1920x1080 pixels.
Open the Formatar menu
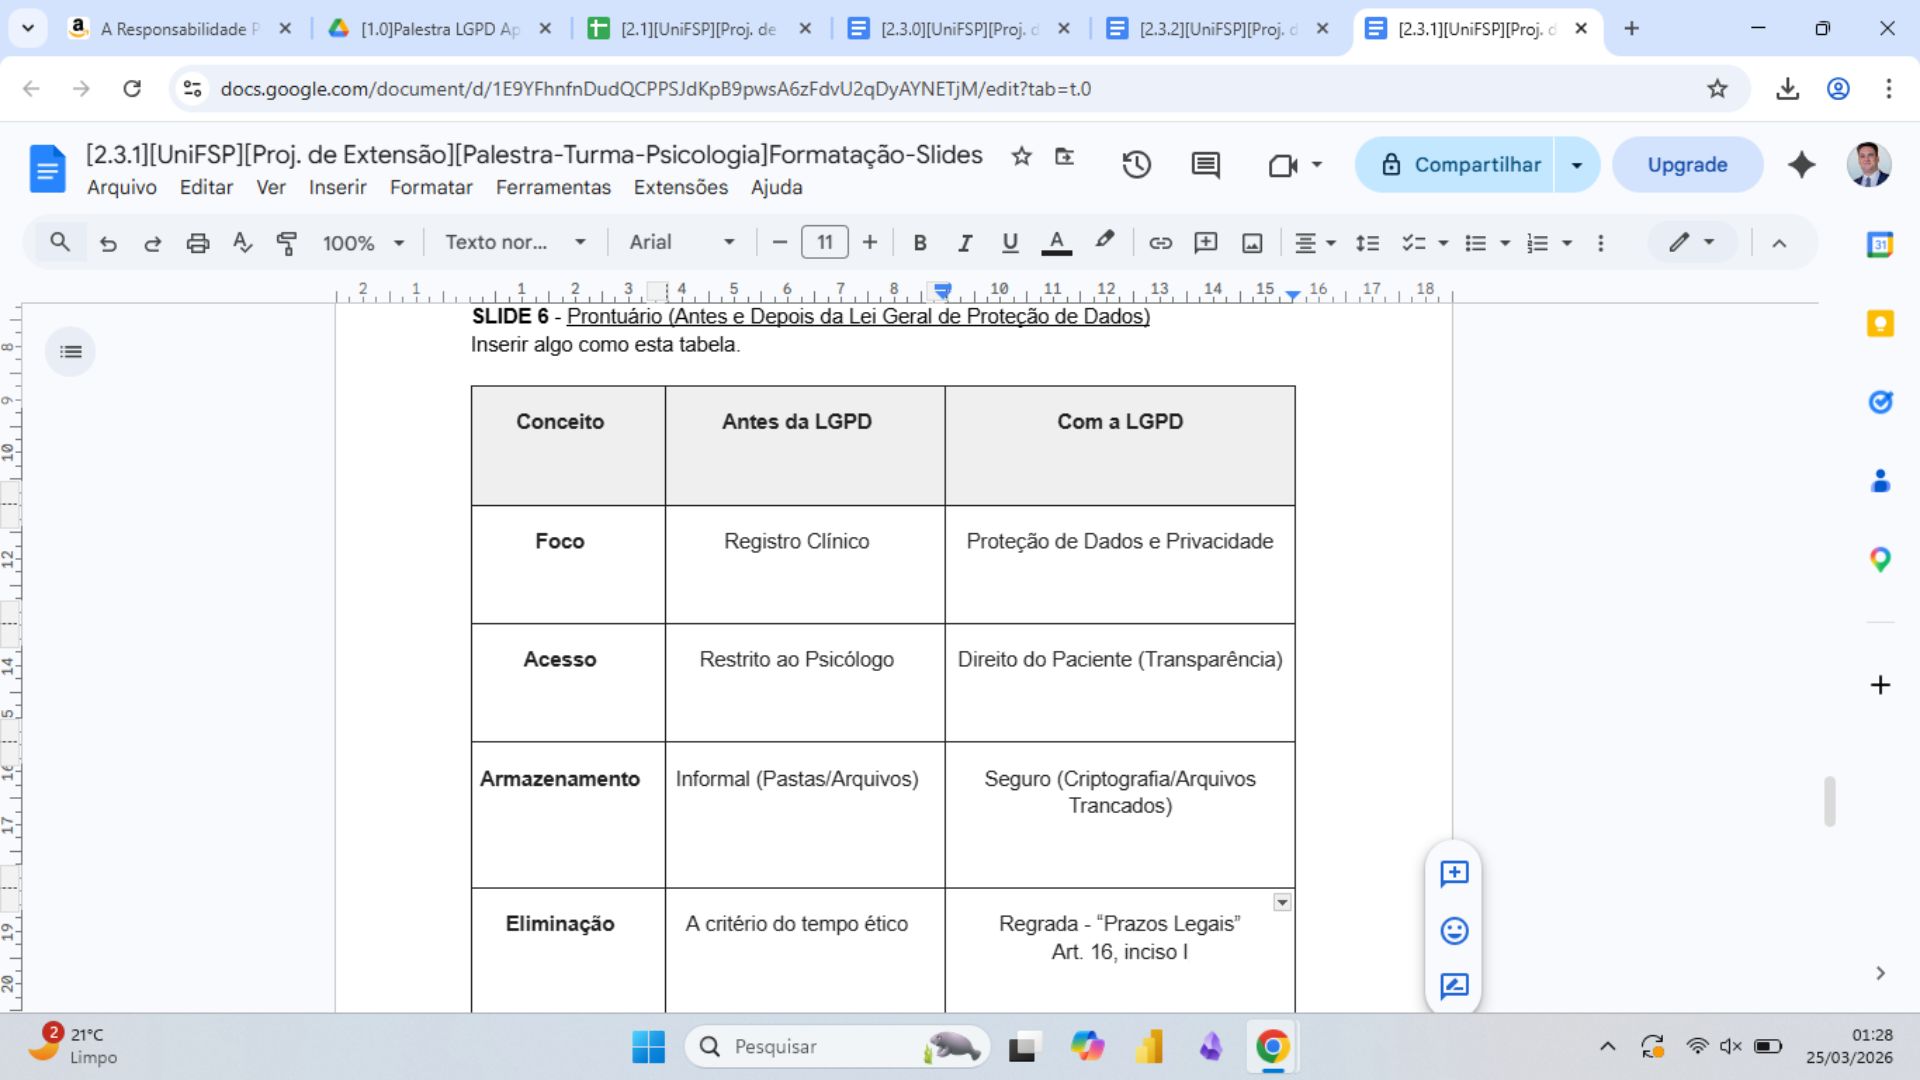pyautogui.click(x=431, y=188)
